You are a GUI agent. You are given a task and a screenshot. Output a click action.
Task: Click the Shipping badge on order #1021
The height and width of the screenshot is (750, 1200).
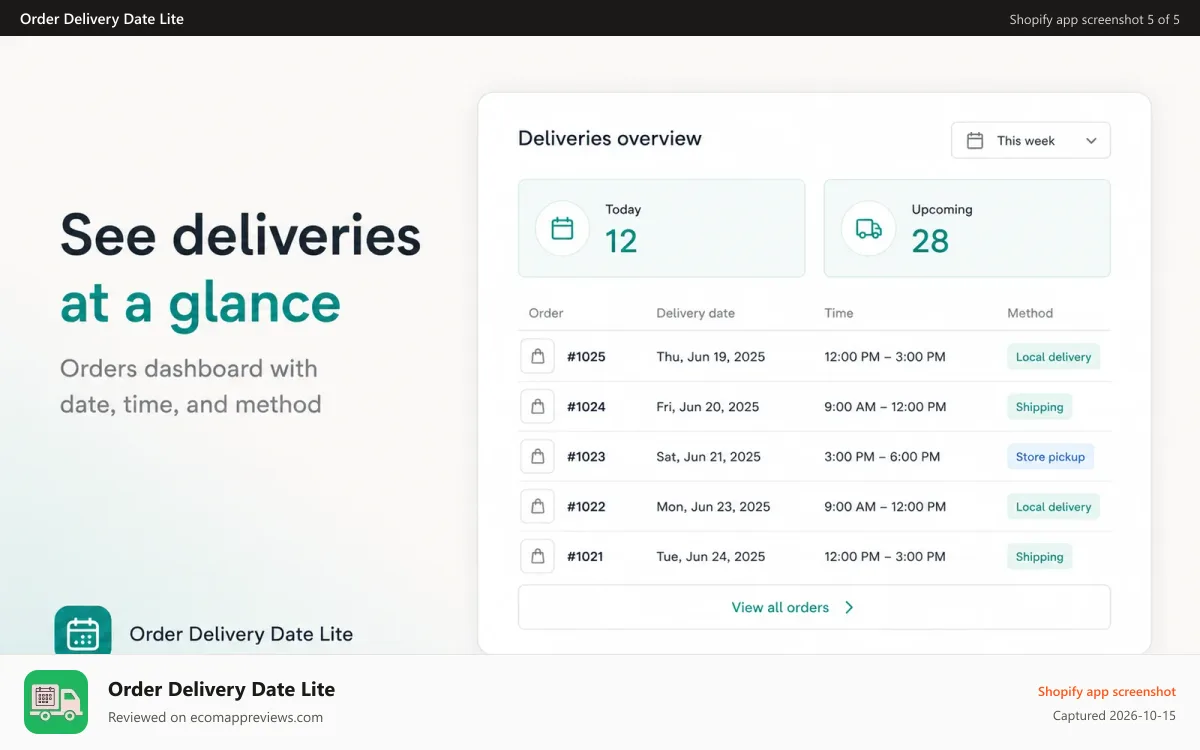point(1039,557)
